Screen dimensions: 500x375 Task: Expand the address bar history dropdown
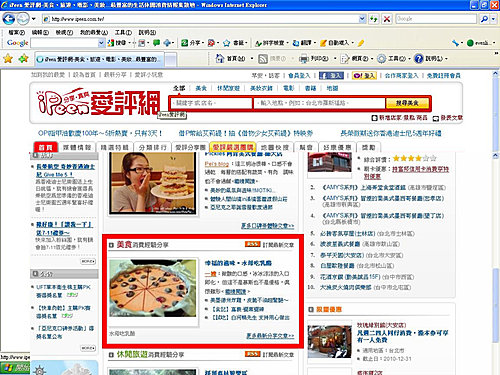point(362,19)
